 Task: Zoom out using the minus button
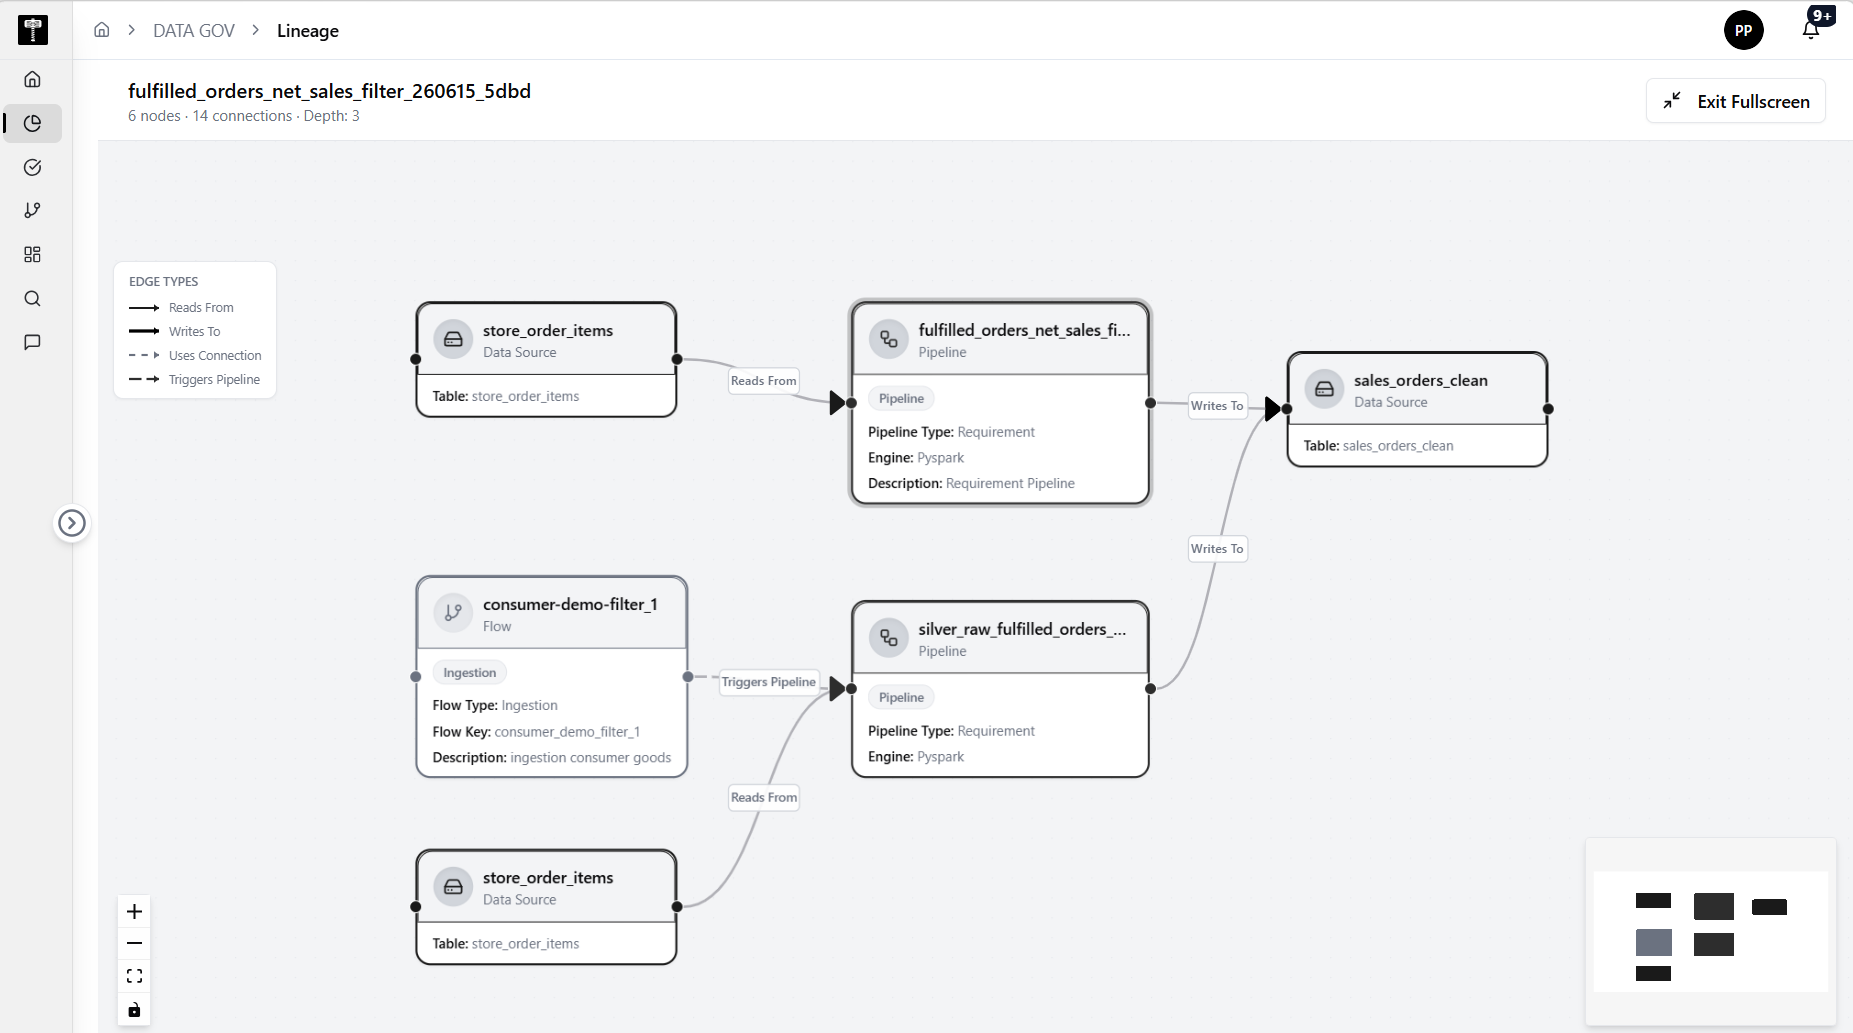coord(134,943)
